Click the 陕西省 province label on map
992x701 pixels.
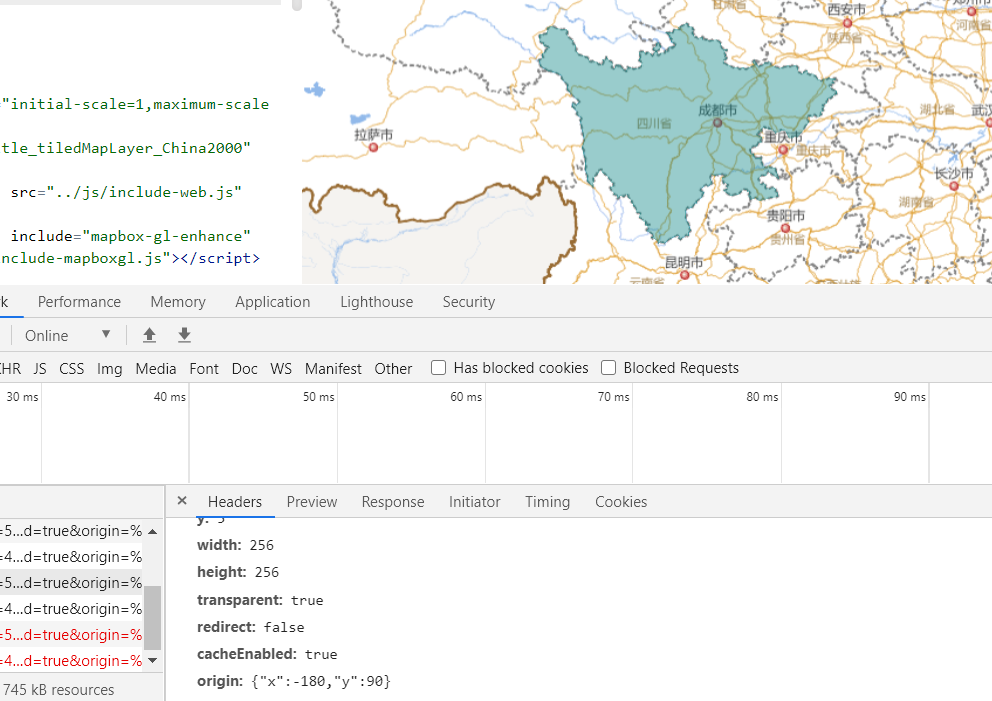pos(845,38)
